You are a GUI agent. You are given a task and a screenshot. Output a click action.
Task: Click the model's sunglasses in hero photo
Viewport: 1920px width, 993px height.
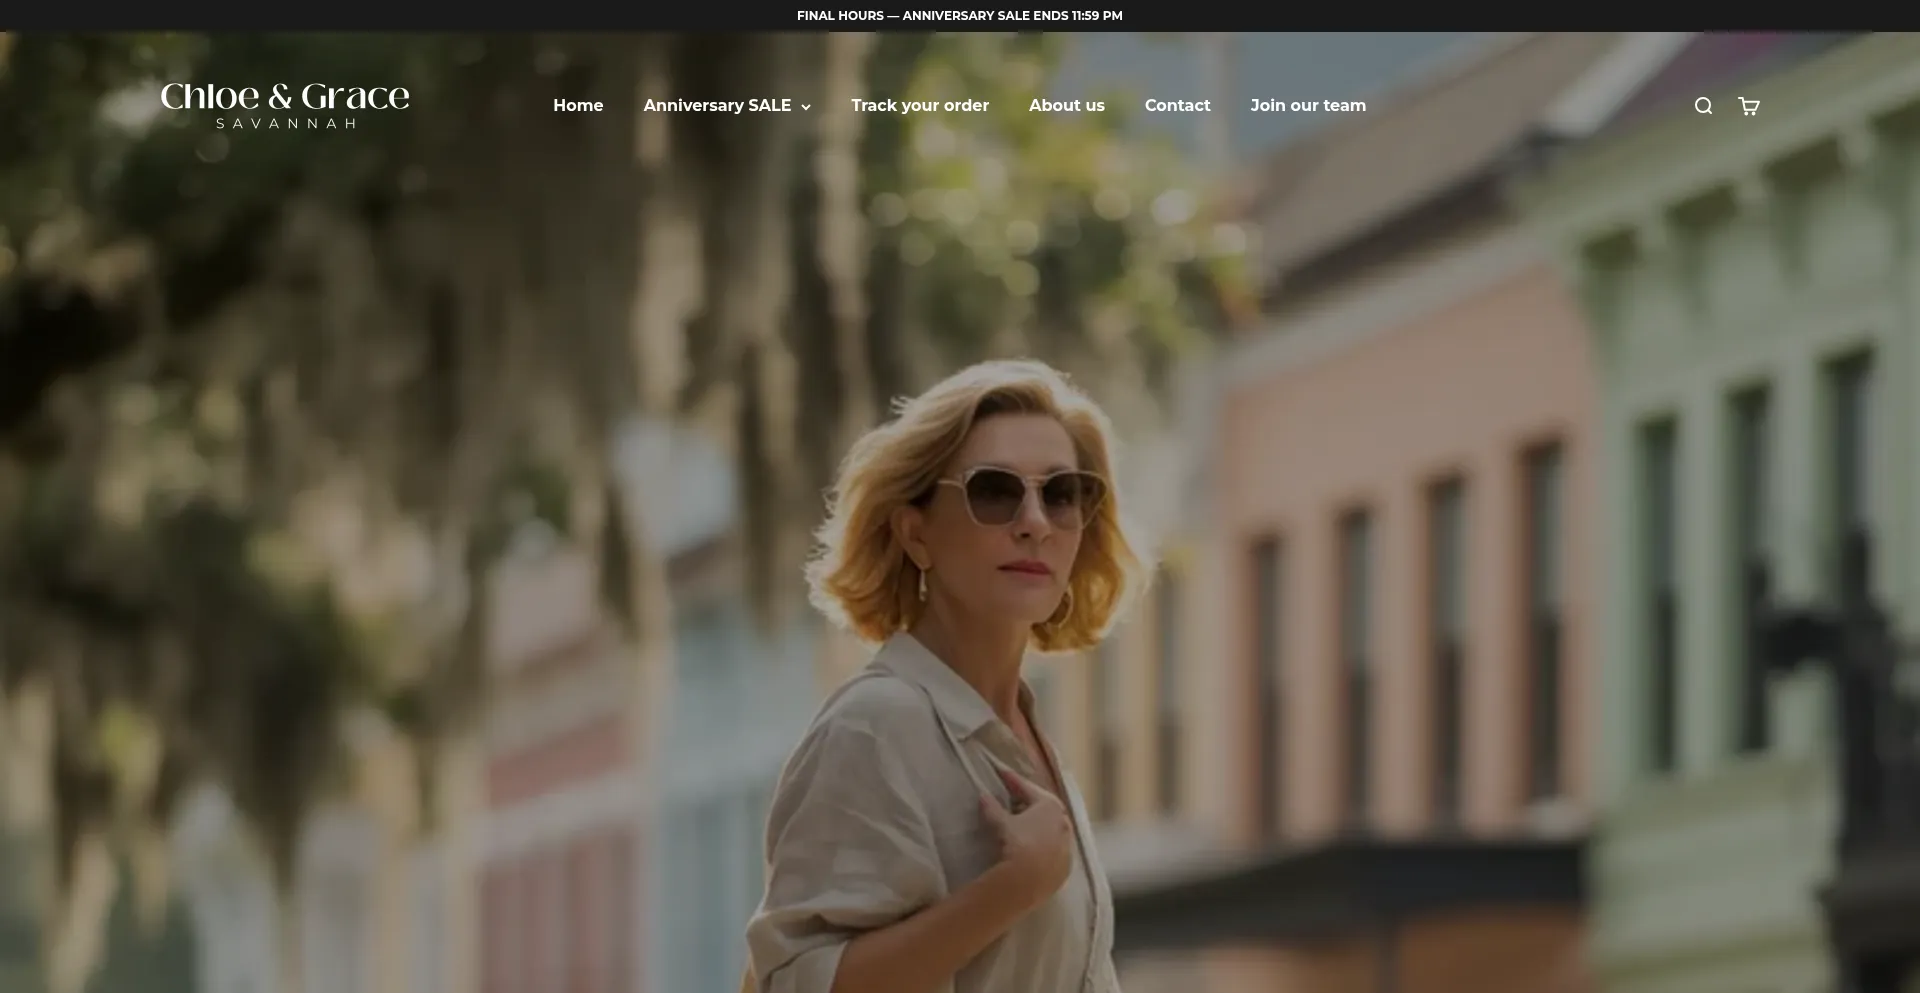(x=1030, y=495)
